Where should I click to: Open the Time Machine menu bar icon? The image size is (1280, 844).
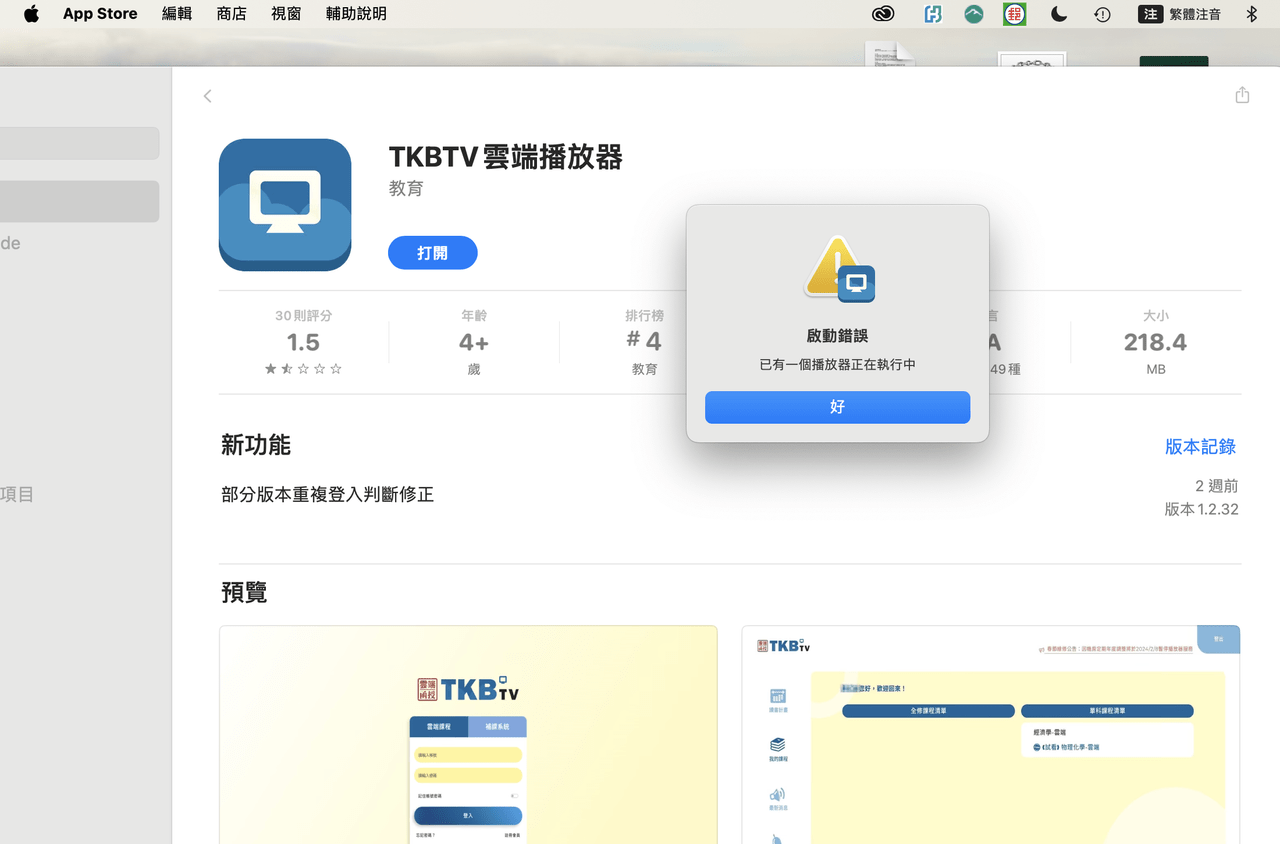coord(1101,14)
